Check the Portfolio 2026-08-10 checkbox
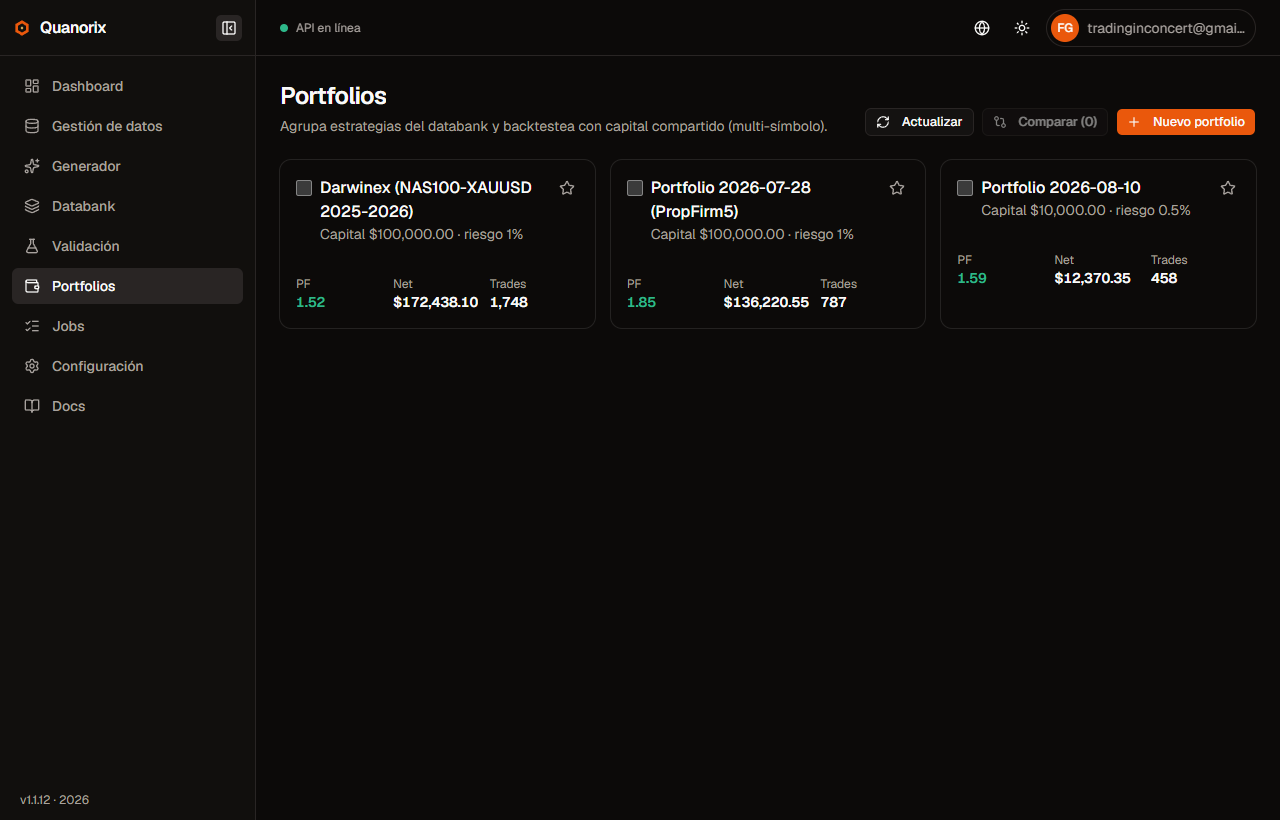This screenshot has height=820, width=1280. click(965, 188)
